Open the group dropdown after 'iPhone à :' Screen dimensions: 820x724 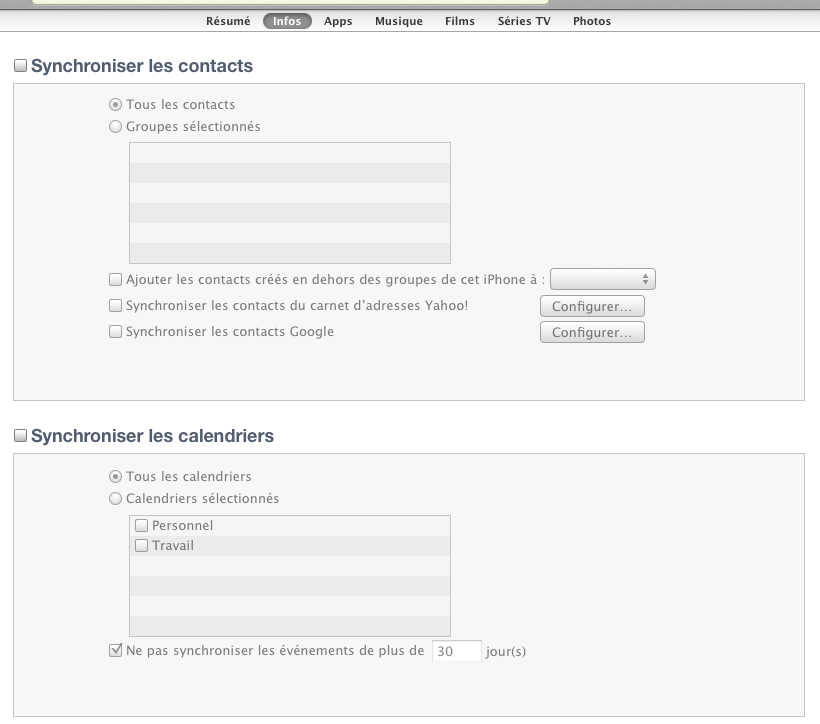[602, 279]
